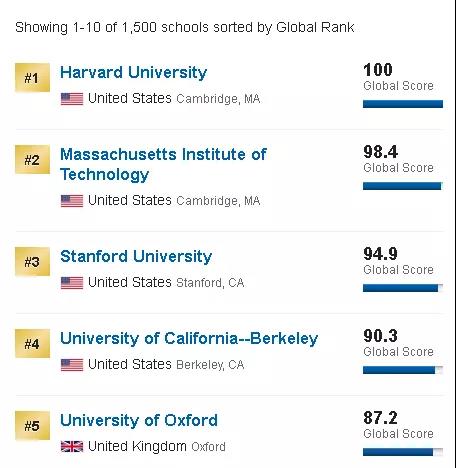Open Massachusetts Institute of Technology link
Viewport: 456px width, 468px height.
(163, 165)
